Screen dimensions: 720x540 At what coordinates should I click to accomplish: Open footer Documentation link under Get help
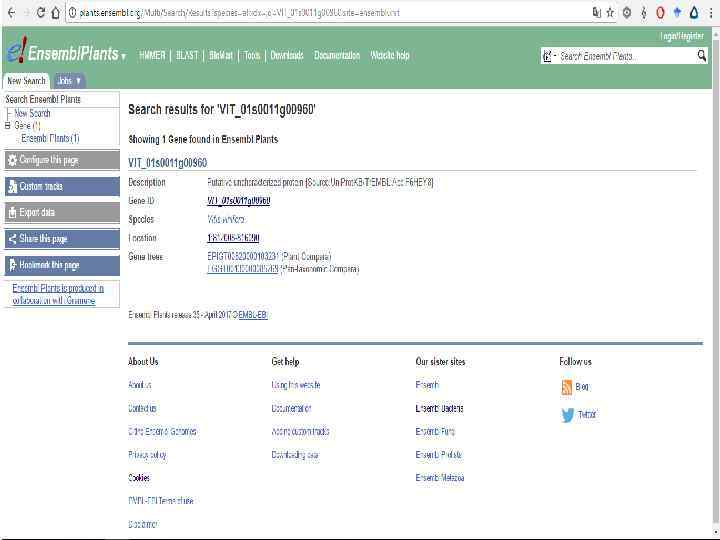[x=291, y=408]
